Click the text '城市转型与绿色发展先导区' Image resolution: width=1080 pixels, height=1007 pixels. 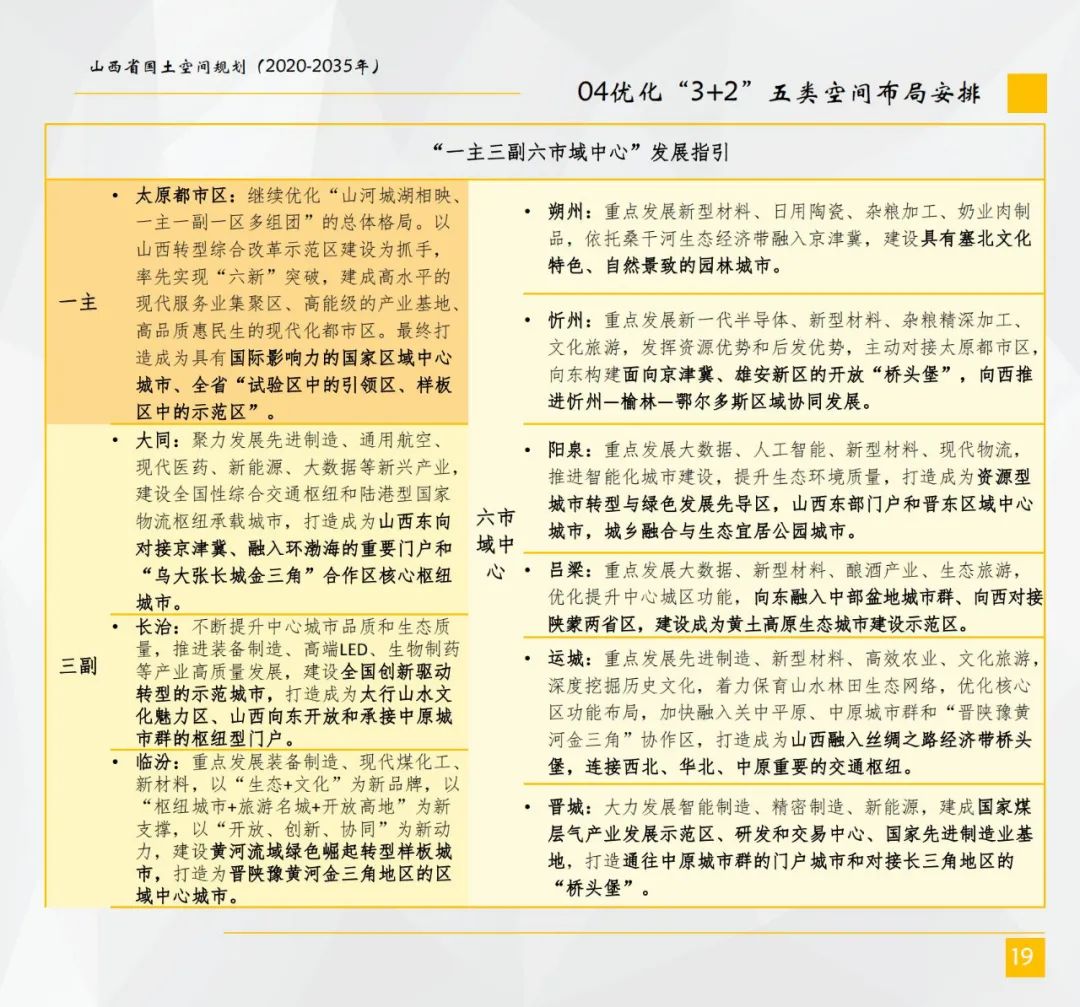tap(659, 504)
